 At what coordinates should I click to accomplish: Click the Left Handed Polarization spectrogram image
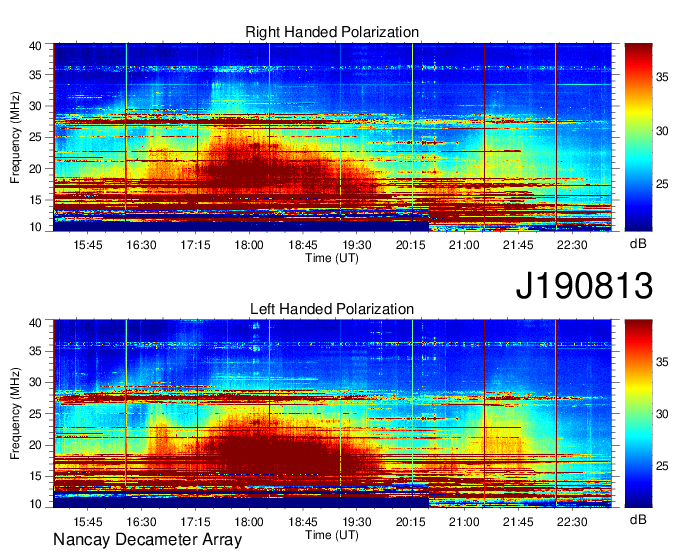click(x=332, y=414)
